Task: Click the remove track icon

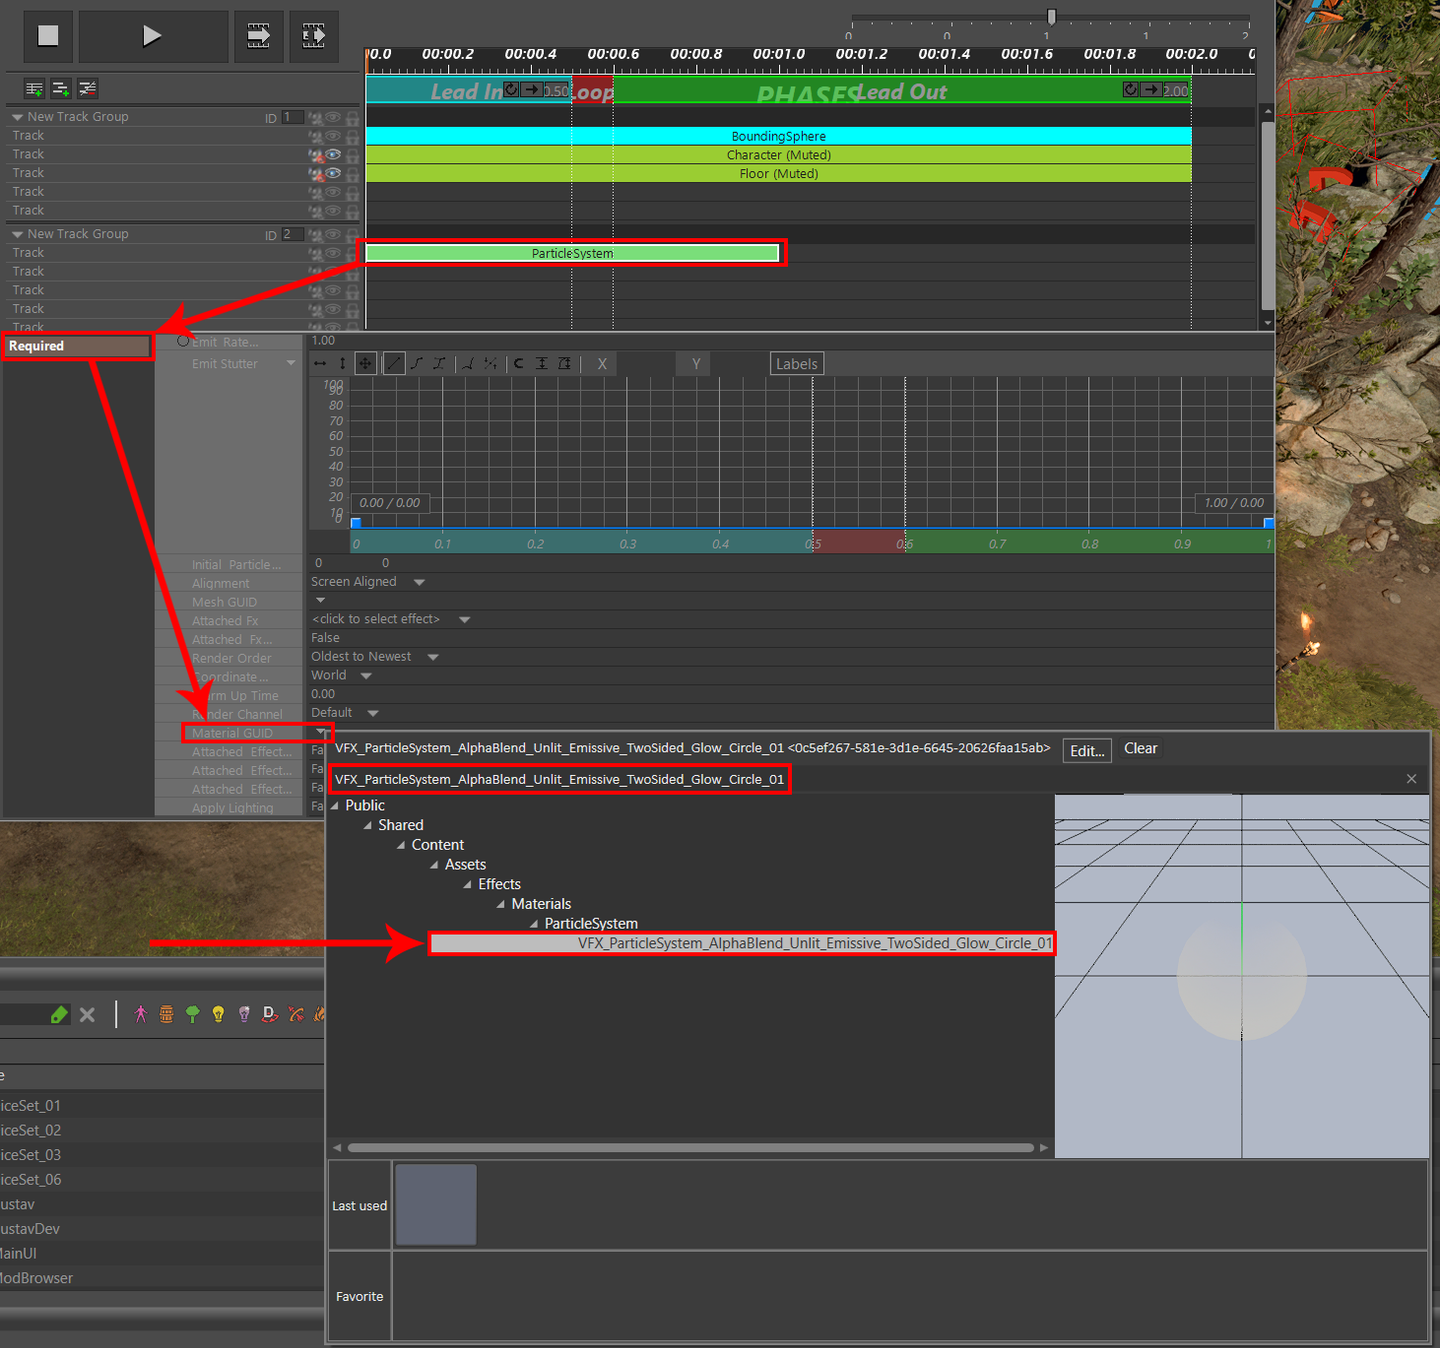Action: (88, 89)
